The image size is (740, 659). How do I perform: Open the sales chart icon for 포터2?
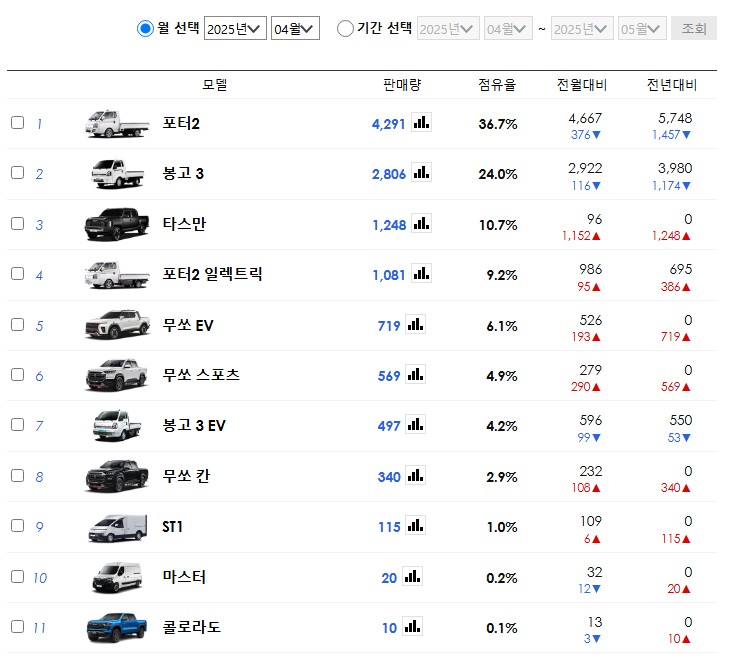(421, 123)
